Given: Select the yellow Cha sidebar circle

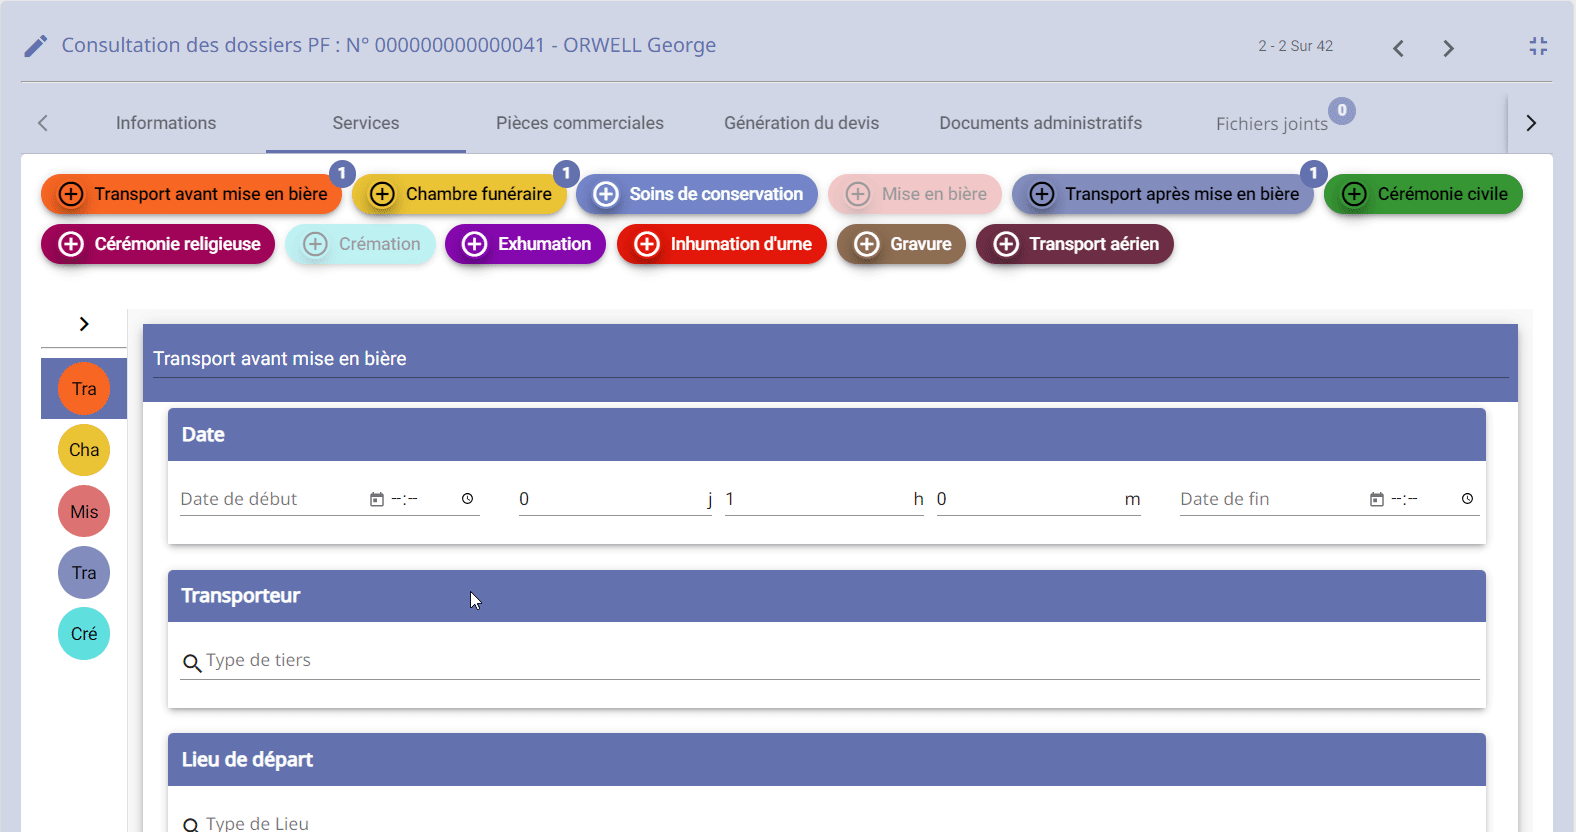Looking at the screenshot, I should [x=84, y=450].
